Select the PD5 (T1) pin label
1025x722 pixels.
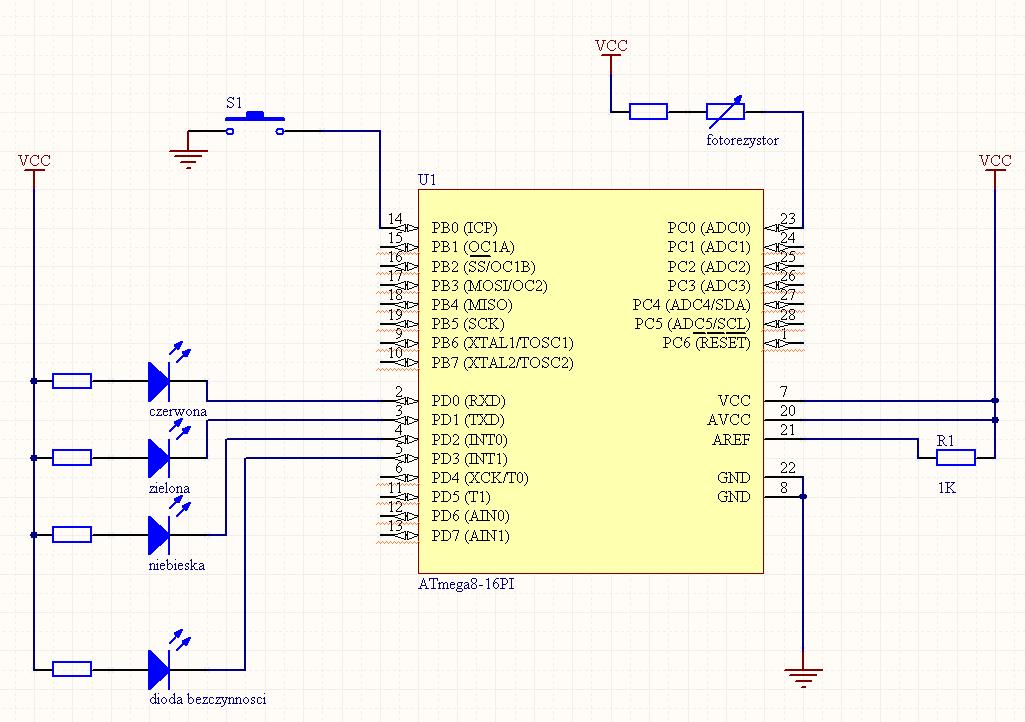(x=461, y=496)
